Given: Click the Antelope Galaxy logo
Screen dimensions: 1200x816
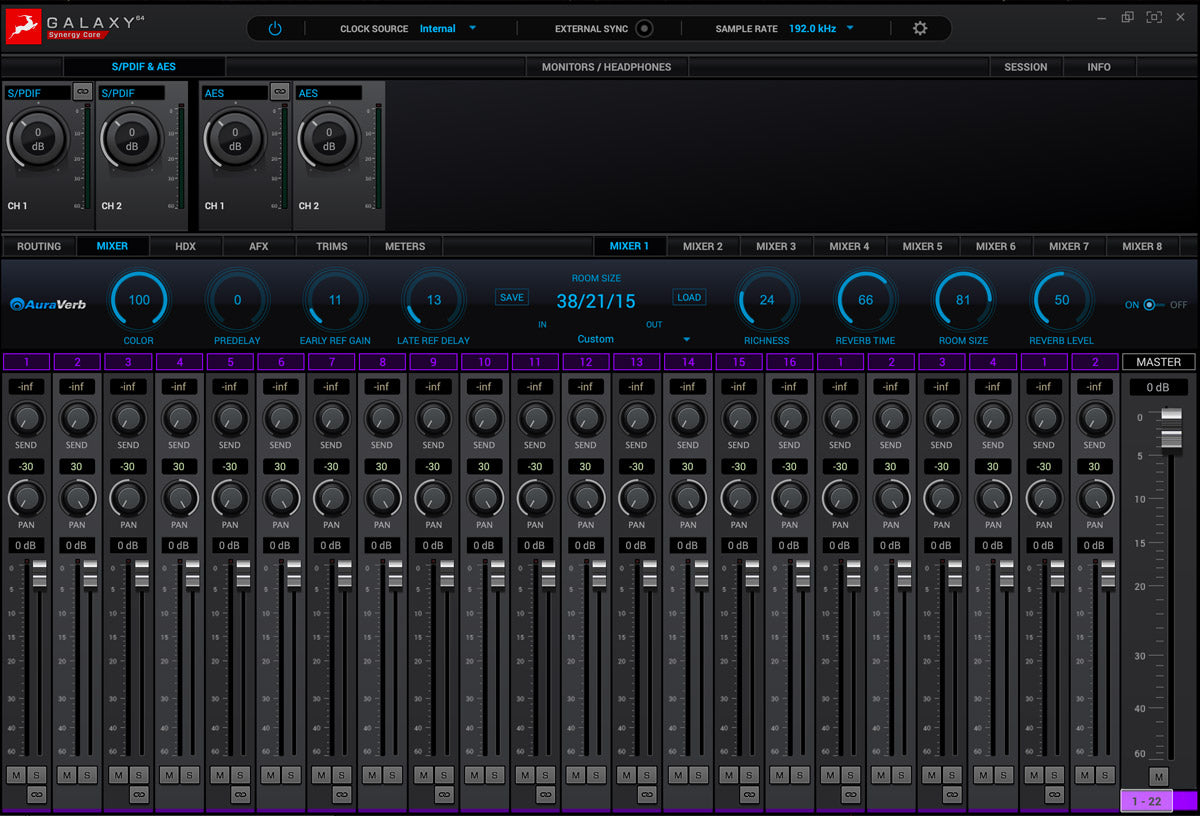Looking at the screenshot, I should point(23,26).
